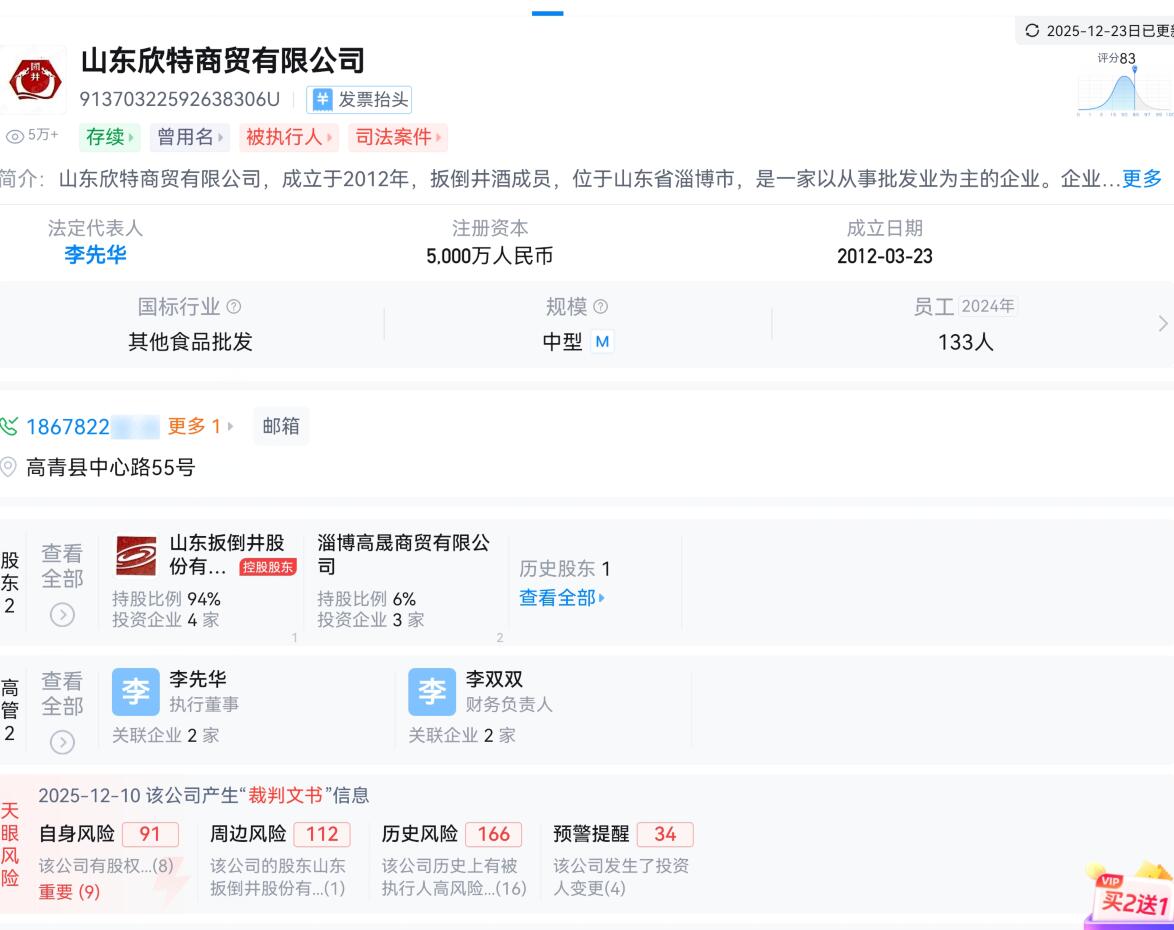Image resolution: width=1174 pixels, height=930 pixels.
Task: Click the company logo of 山东欣特商贸
Action: click(x=34, y=79)
